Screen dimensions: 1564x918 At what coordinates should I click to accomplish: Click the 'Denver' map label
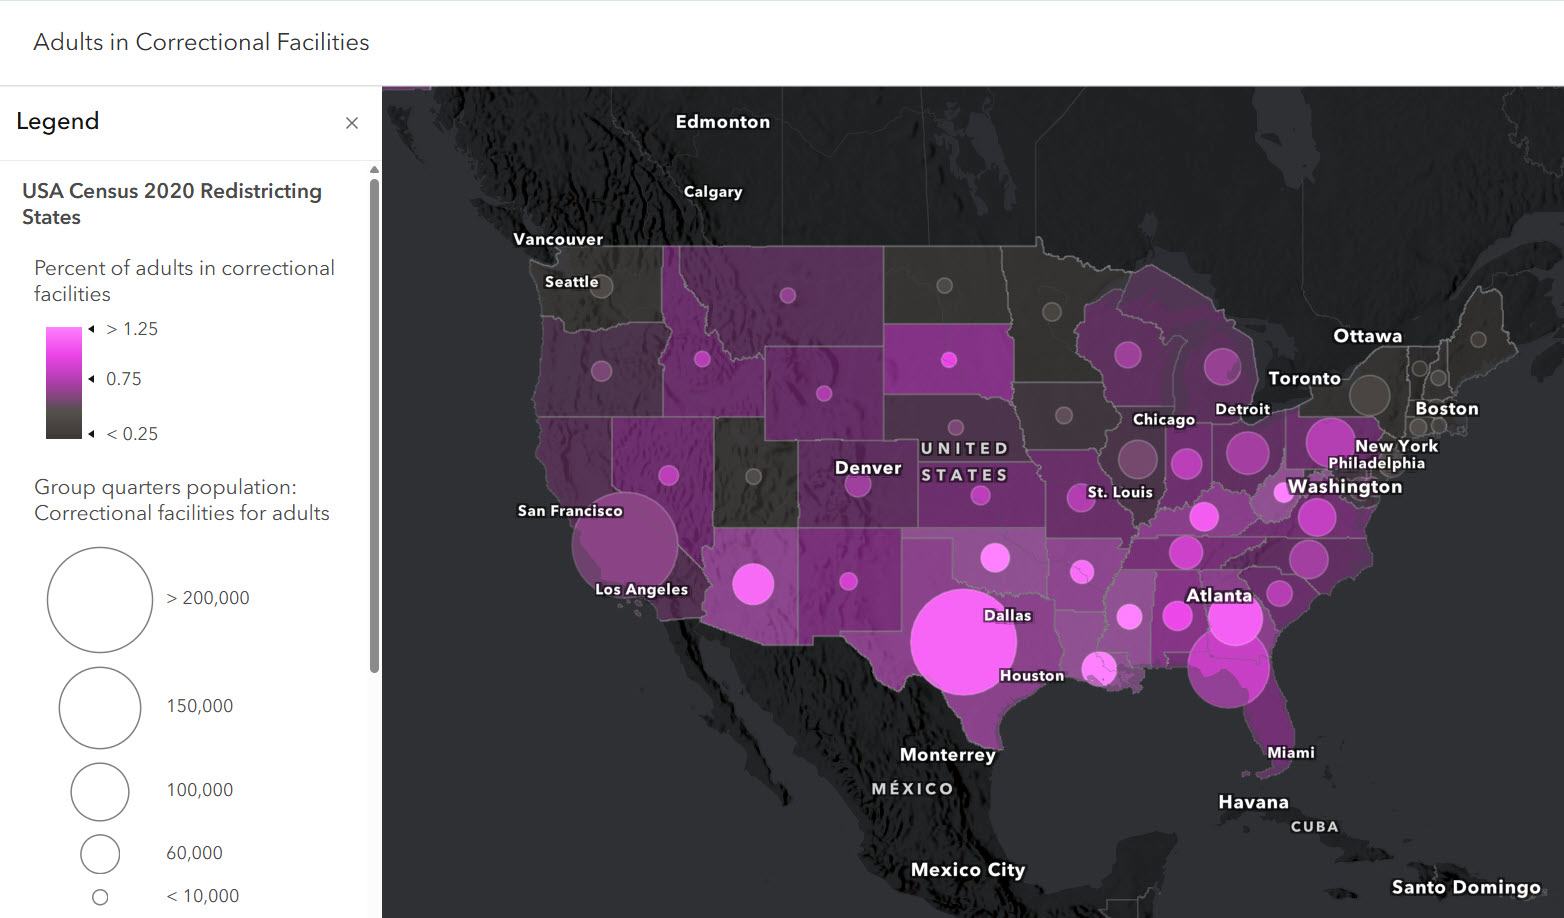pyautogui.click(x=868, y=468)
